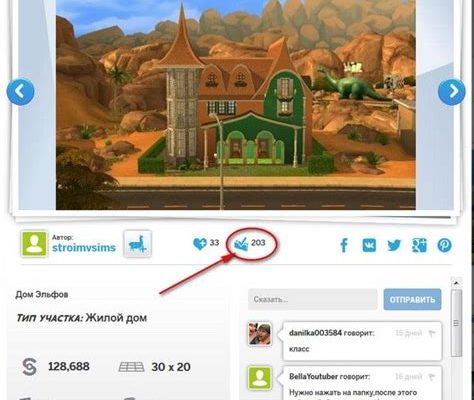Share via the Twitter icon
The image size is (474, 400).
pos(394,246)
